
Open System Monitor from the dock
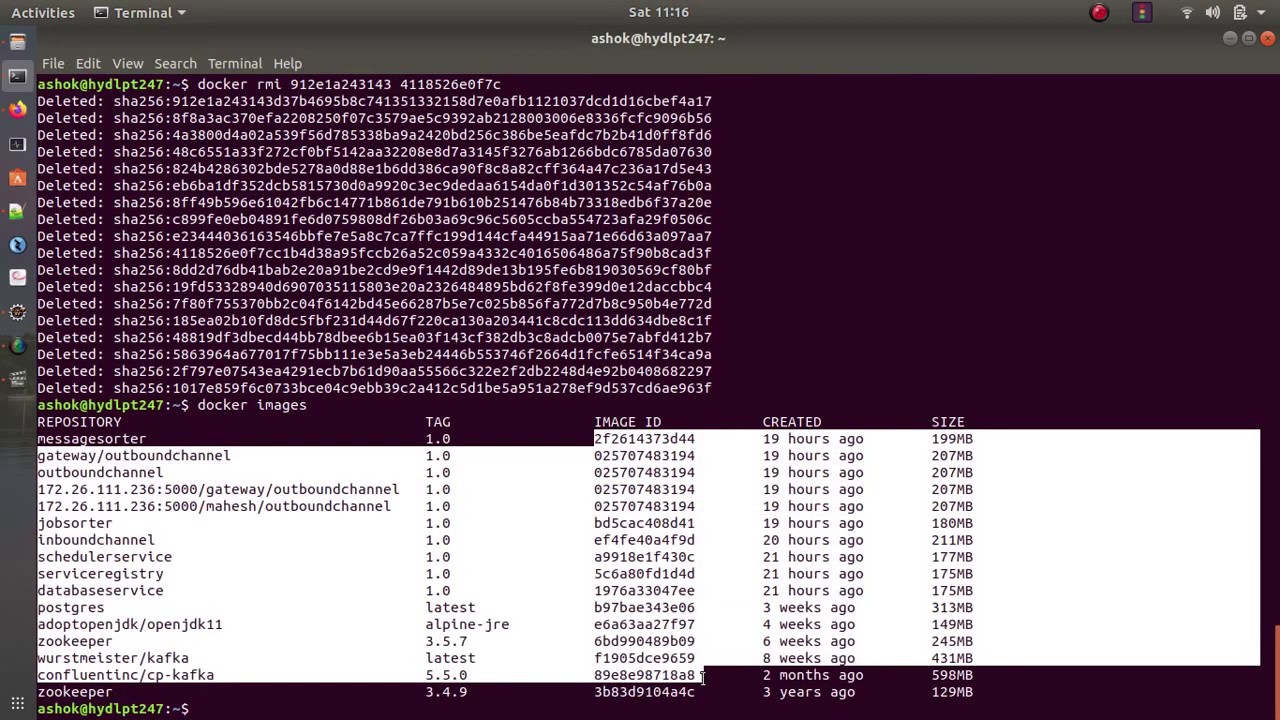[x=17, y=144]
